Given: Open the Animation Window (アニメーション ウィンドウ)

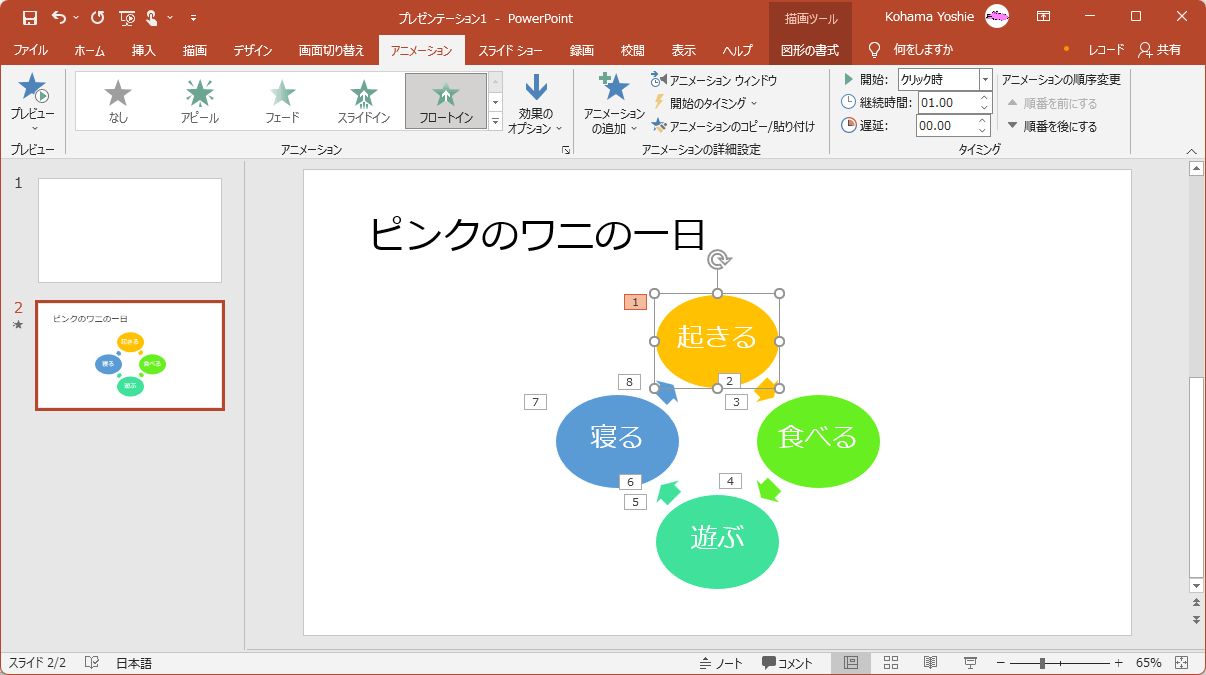Looking at the screenshot, I should click(x=714, y=80).
